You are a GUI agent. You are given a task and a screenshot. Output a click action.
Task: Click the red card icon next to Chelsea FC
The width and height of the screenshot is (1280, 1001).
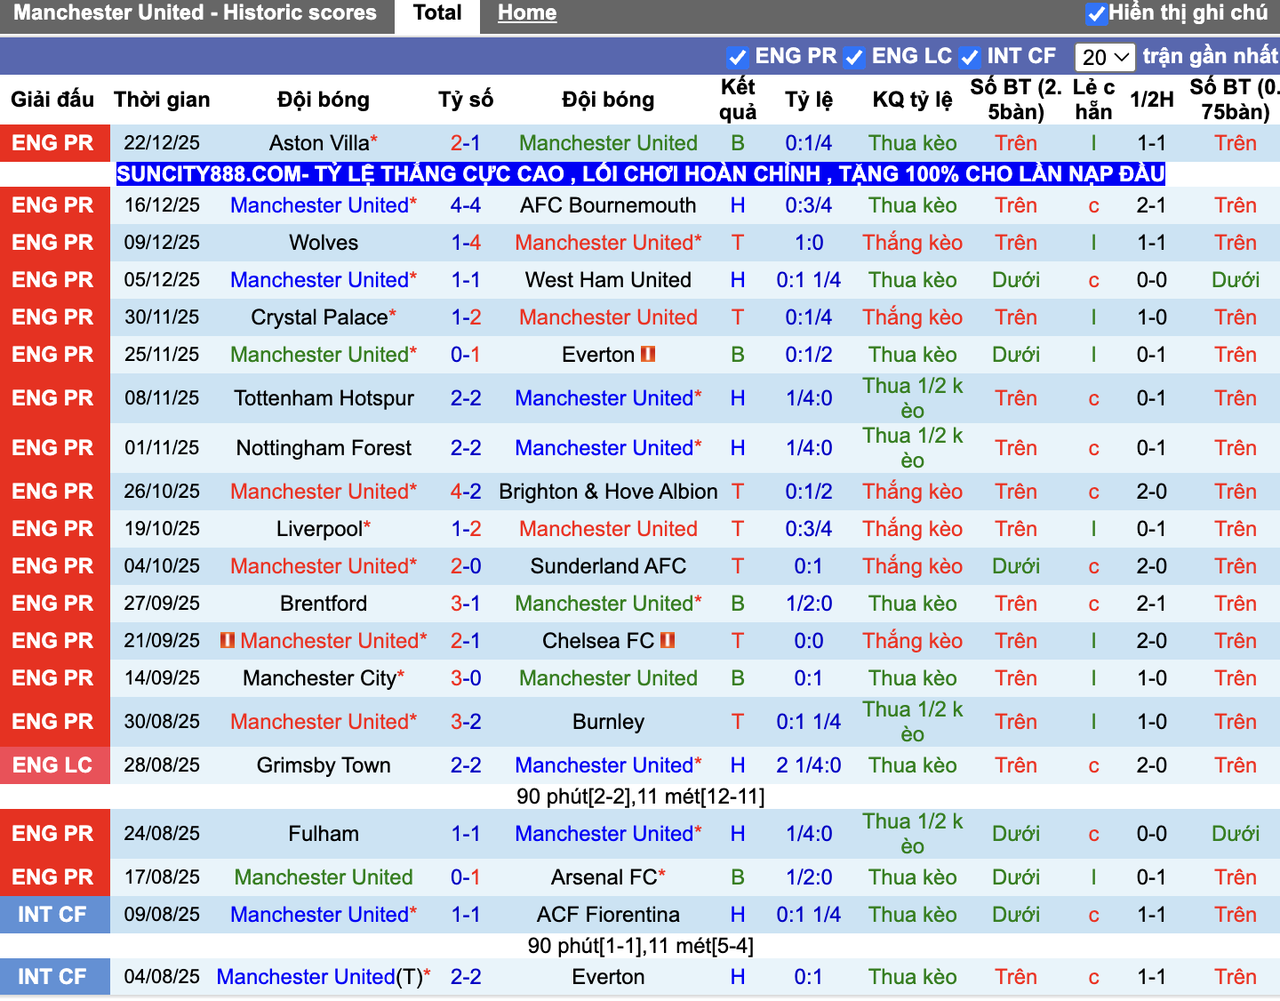click(x=667, y=640)
